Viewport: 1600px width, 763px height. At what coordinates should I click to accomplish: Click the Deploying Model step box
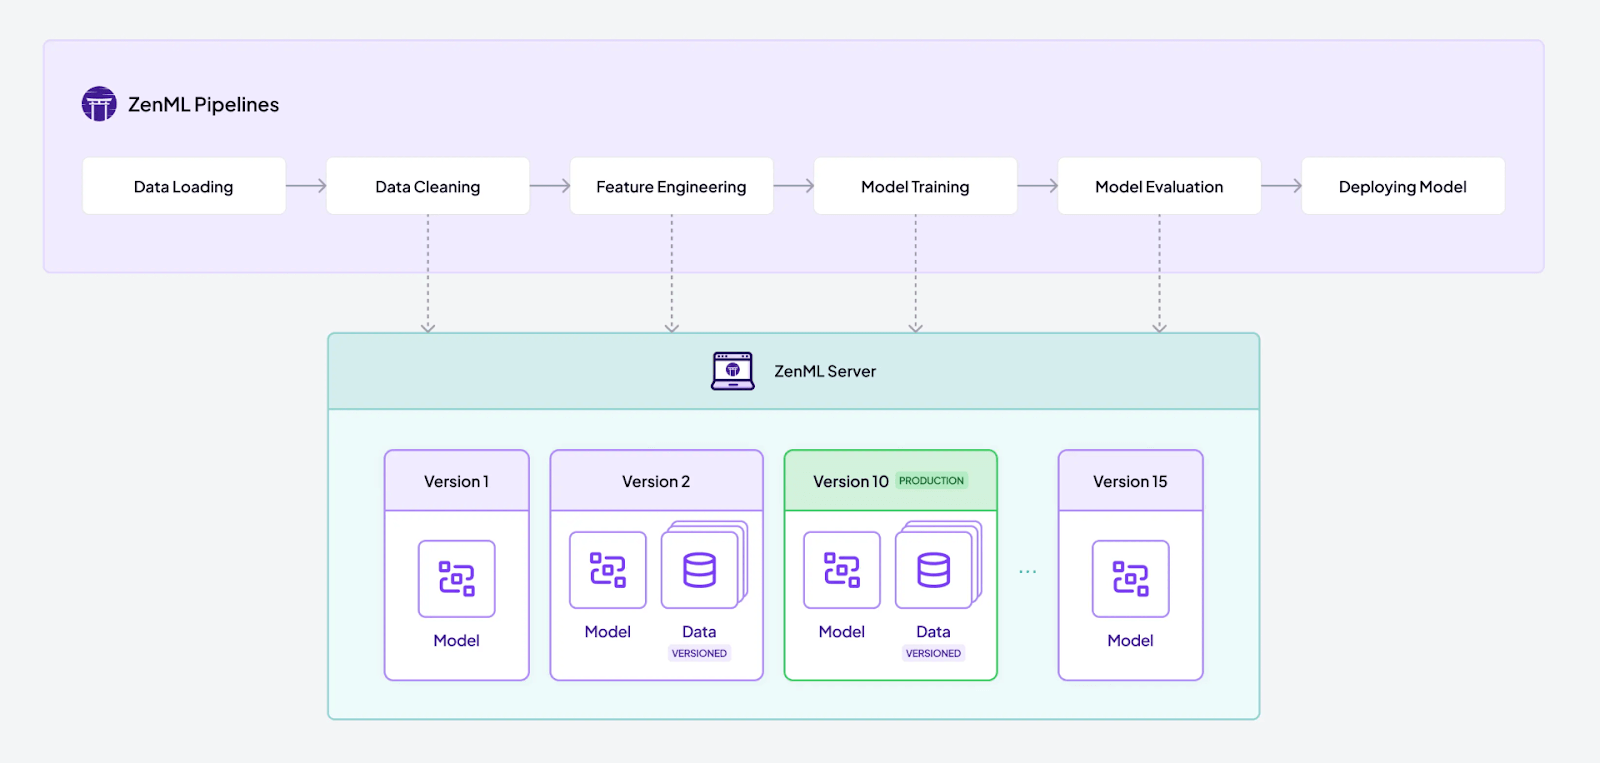pyautogui.click(x=1403, y=186)
